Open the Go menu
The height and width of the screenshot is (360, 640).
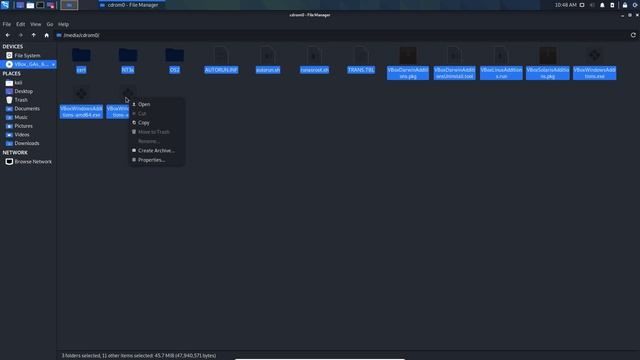50,24
